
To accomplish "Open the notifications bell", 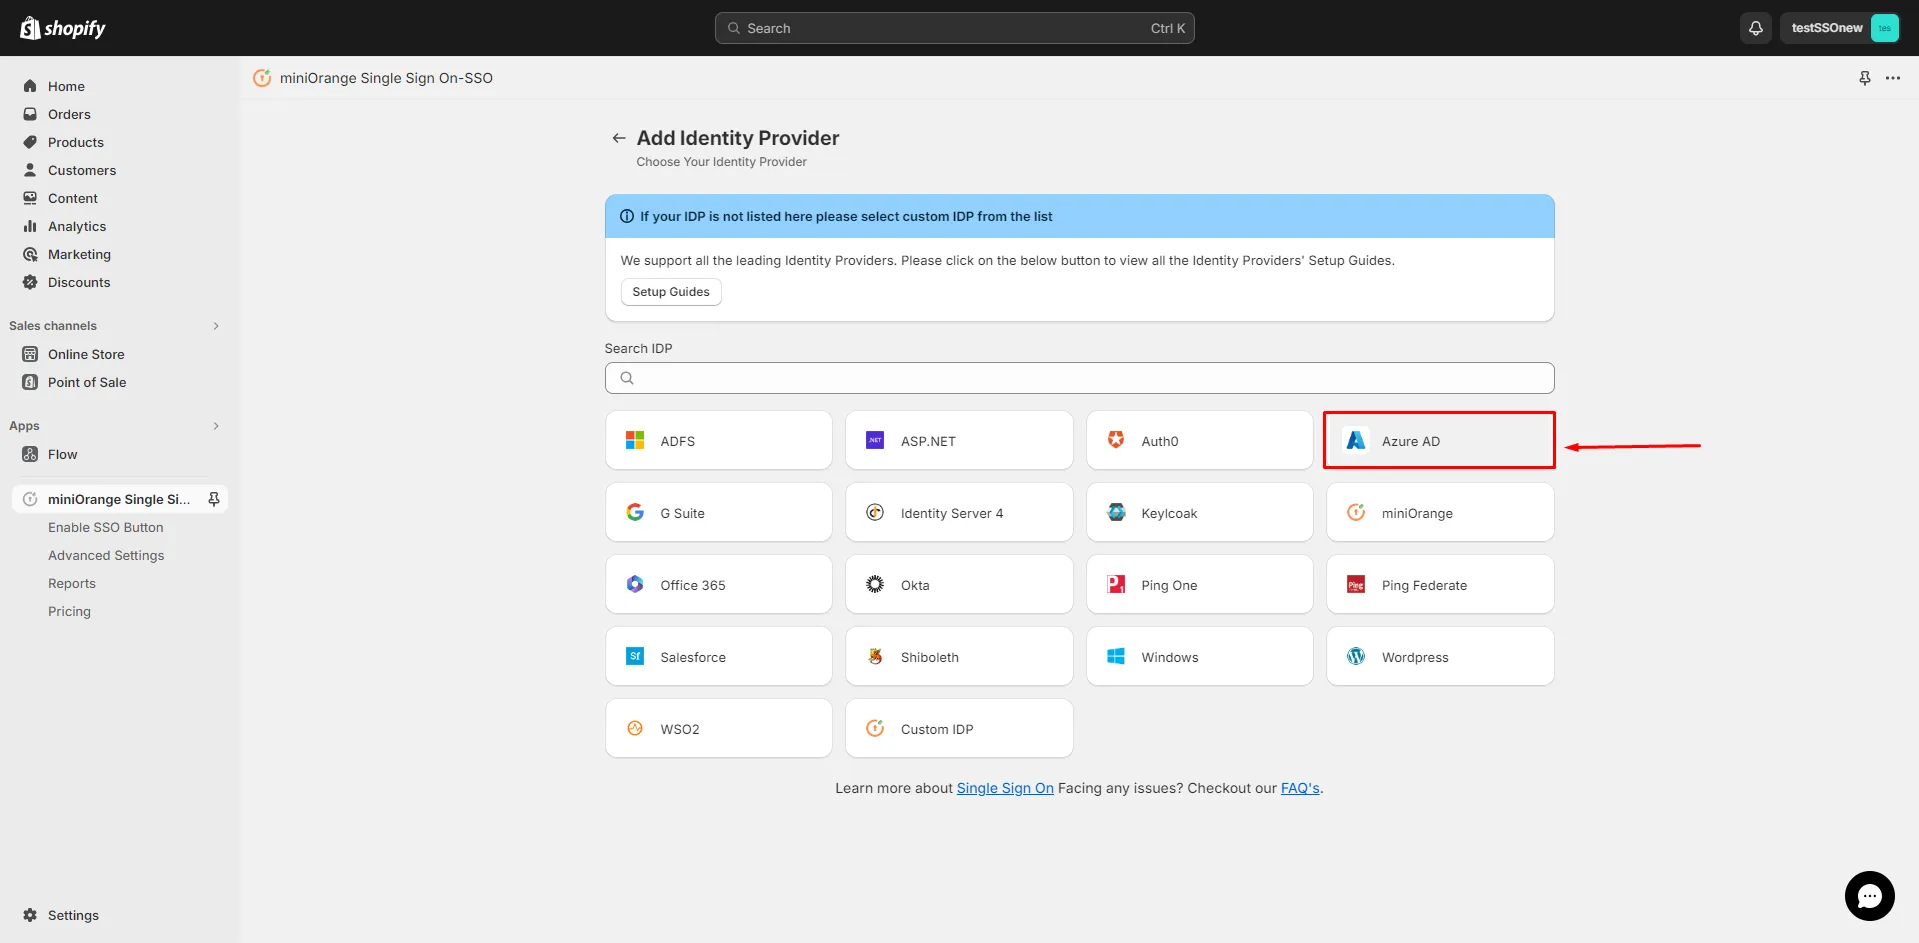I will [1756, 28].
